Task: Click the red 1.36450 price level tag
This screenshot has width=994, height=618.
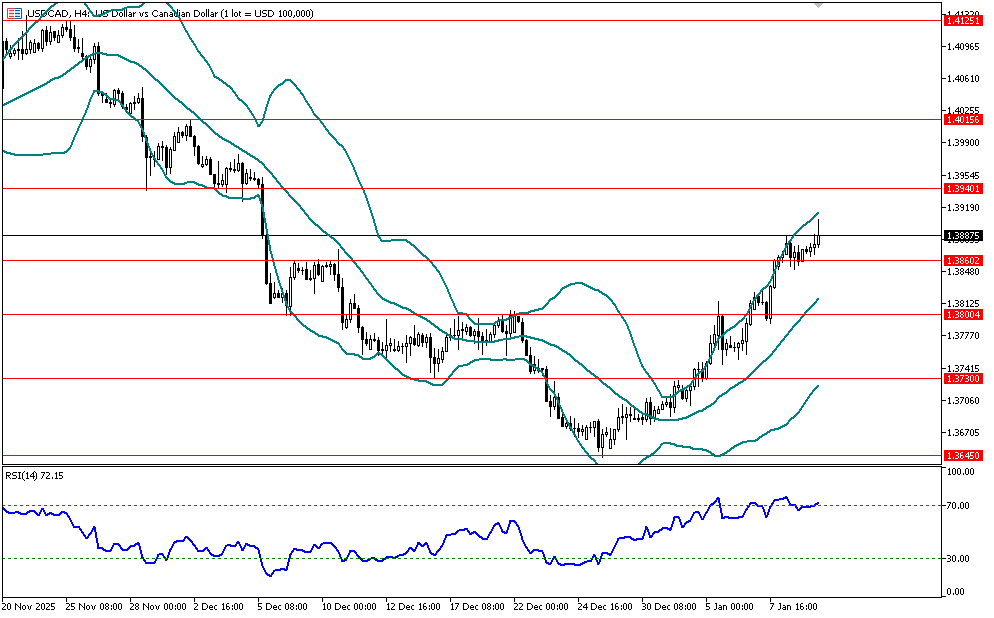Action: click(965, 456)
